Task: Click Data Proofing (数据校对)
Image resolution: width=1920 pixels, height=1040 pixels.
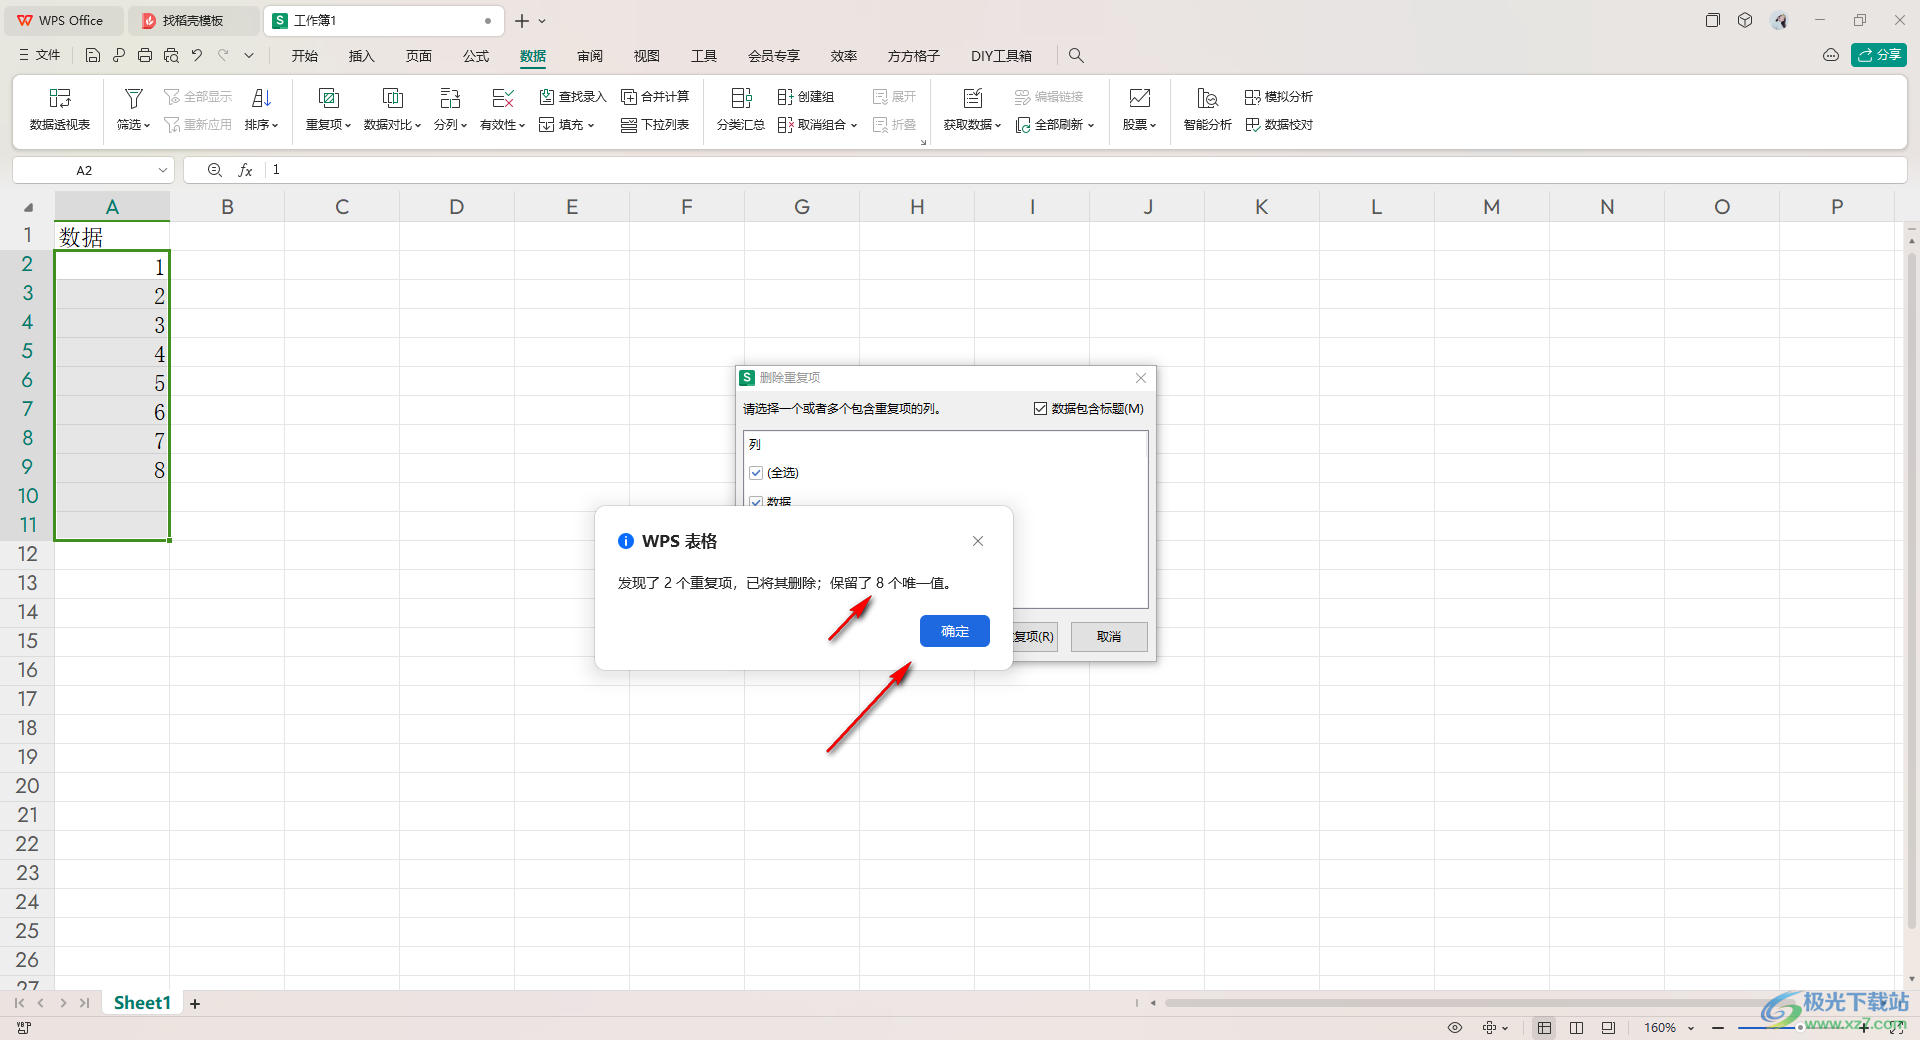Action: tap(1279, 125)
